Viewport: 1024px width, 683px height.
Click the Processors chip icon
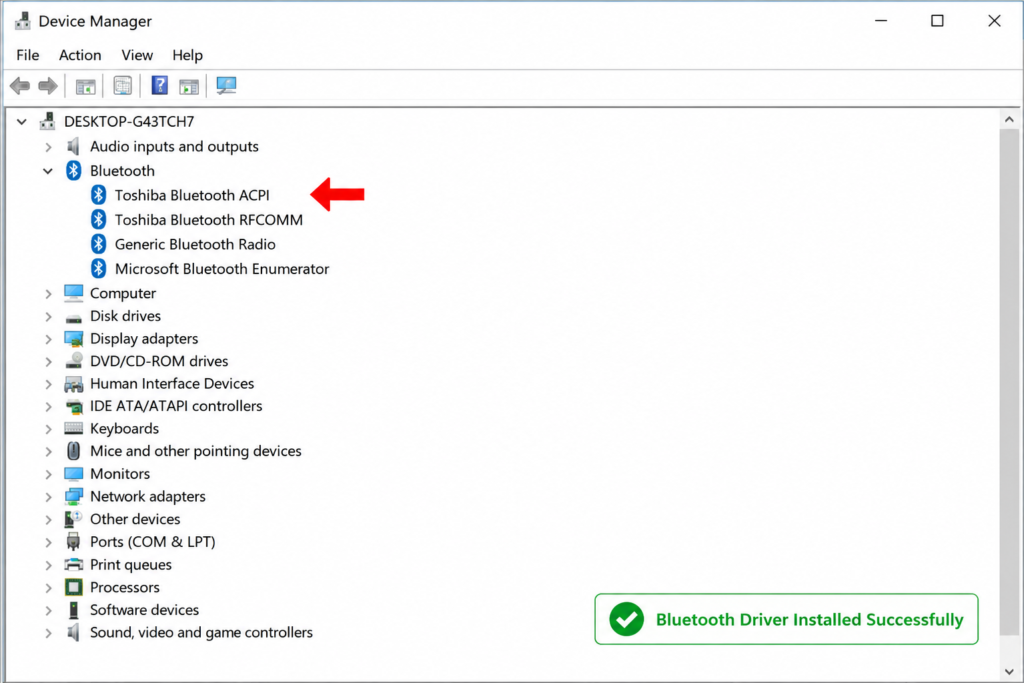click(73, 588)
